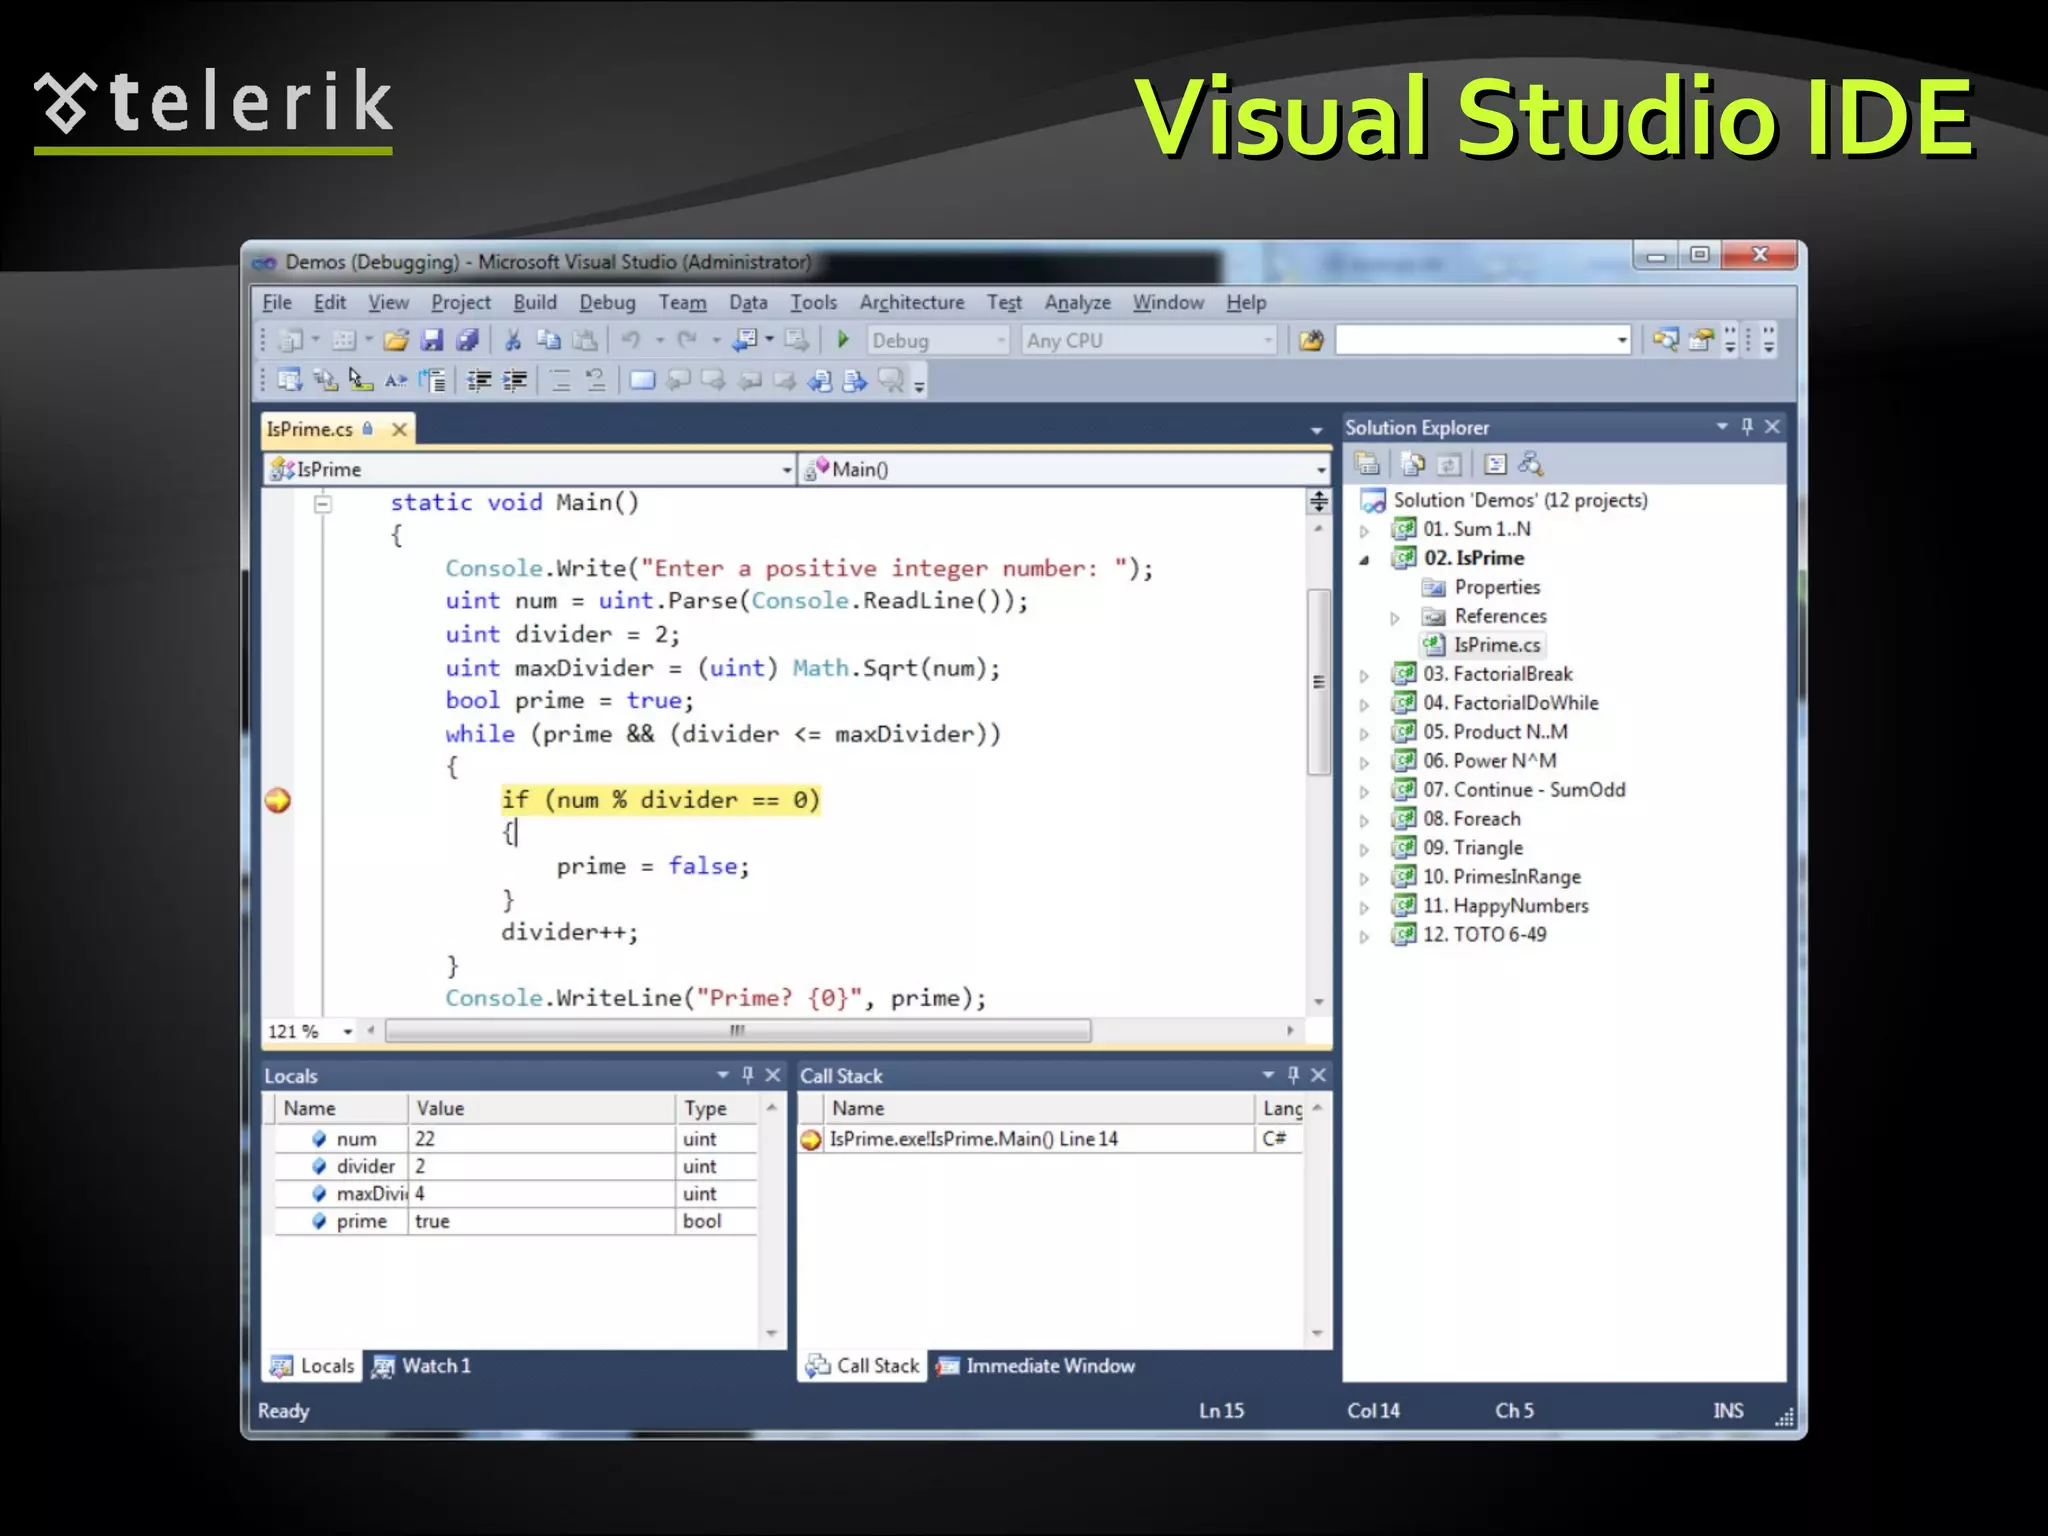Open the IsPrime class navigation dropdown
Image resolution: width=2048 pixels, height=1536 pixels.
click(x=787, y=470)
